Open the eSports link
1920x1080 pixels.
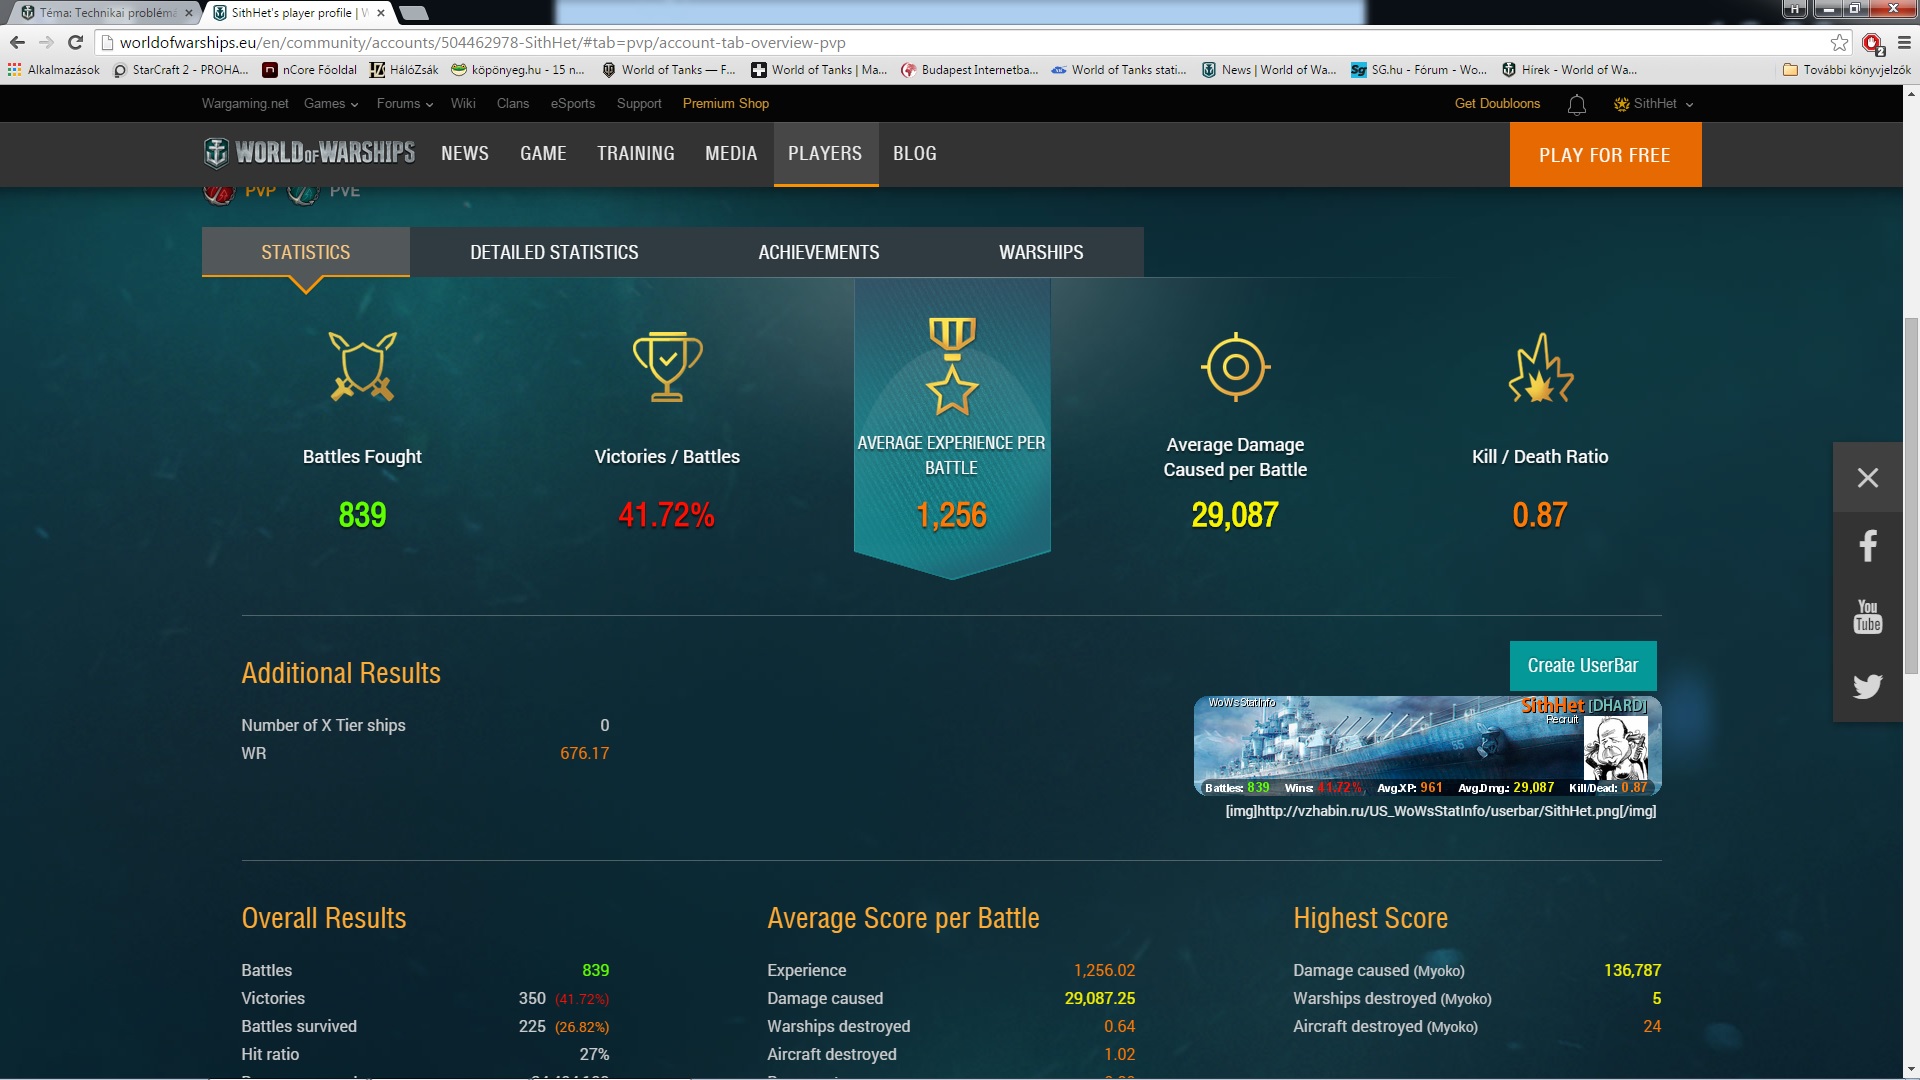pyautogui.click(x=573, y=104)
